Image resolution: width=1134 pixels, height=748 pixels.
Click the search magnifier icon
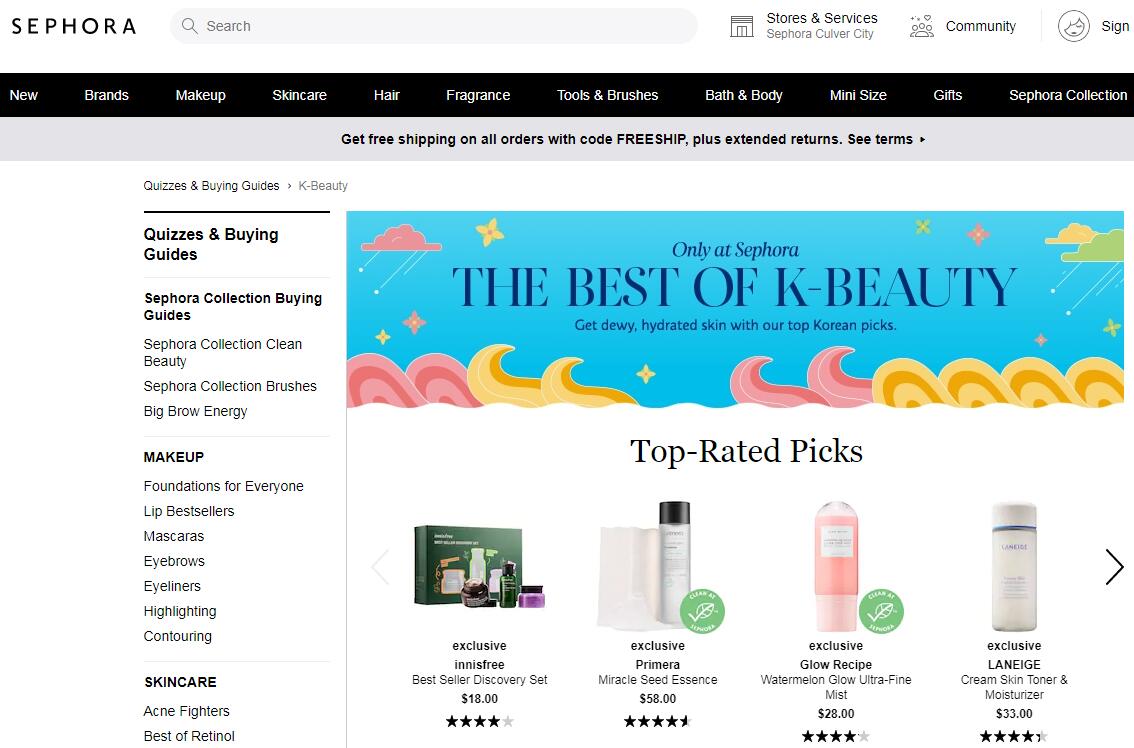190,26
